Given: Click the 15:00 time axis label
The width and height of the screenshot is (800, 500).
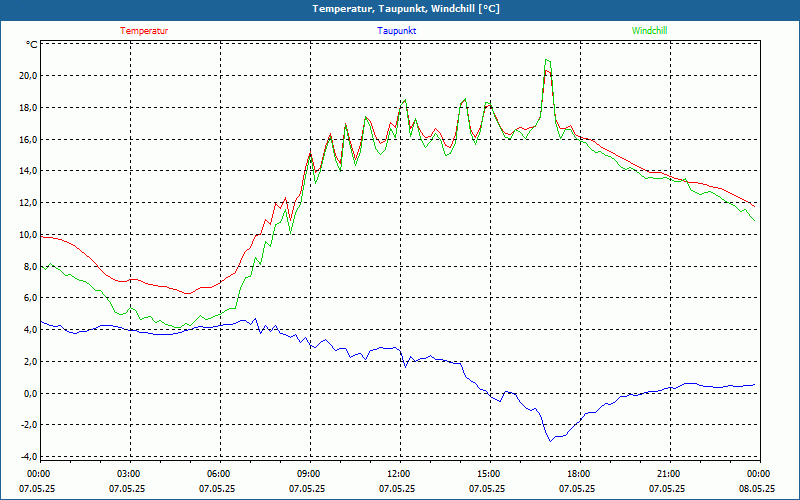Looking at the screenshot, I should (487, 473).
